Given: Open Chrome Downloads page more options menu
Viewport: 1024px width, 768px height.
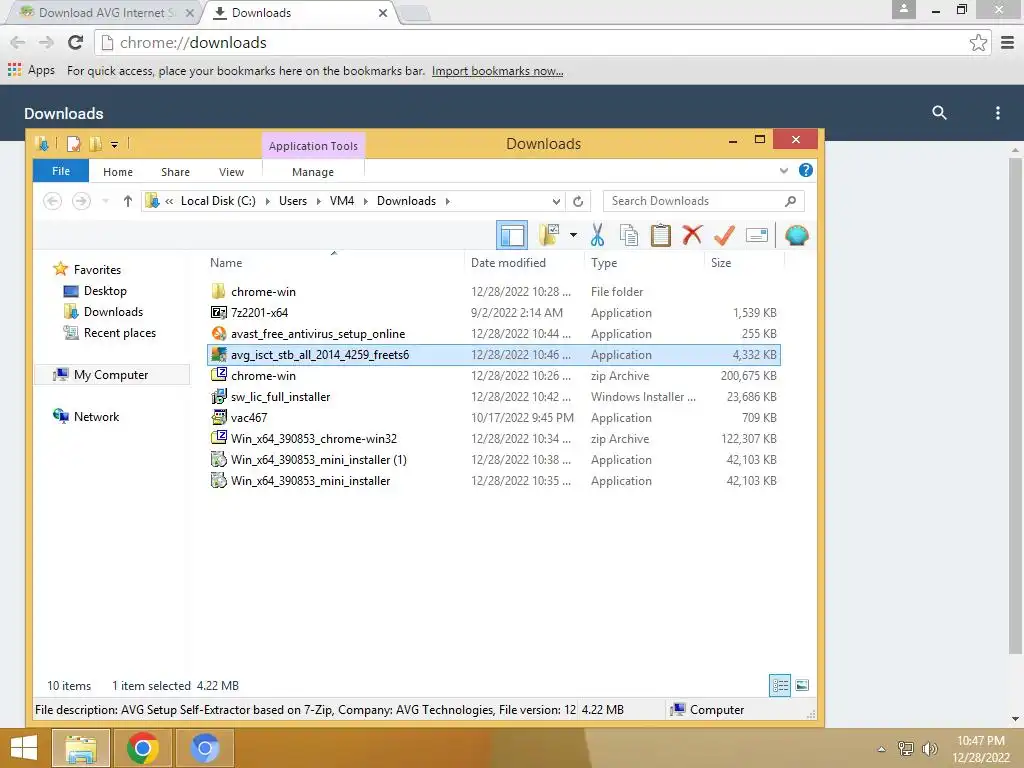Looking at the screenshot, I should click(997, 112).
